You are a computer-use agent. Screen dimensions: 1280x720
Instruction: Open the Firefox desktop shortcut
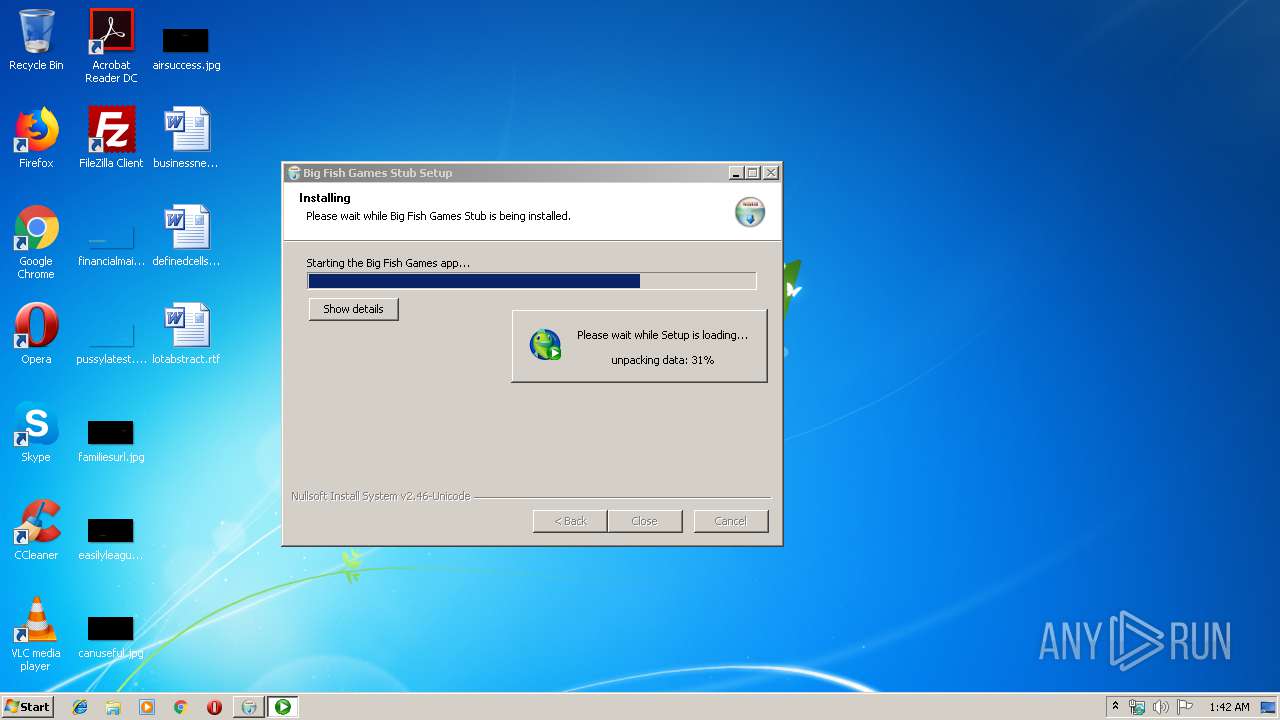point(36,138)
